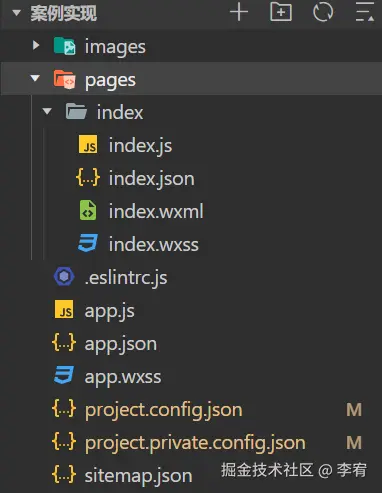Click the ESLint icon of .eslintrc.js
The height and width of the screenshot is (493, 382).
tap(64, 276)
